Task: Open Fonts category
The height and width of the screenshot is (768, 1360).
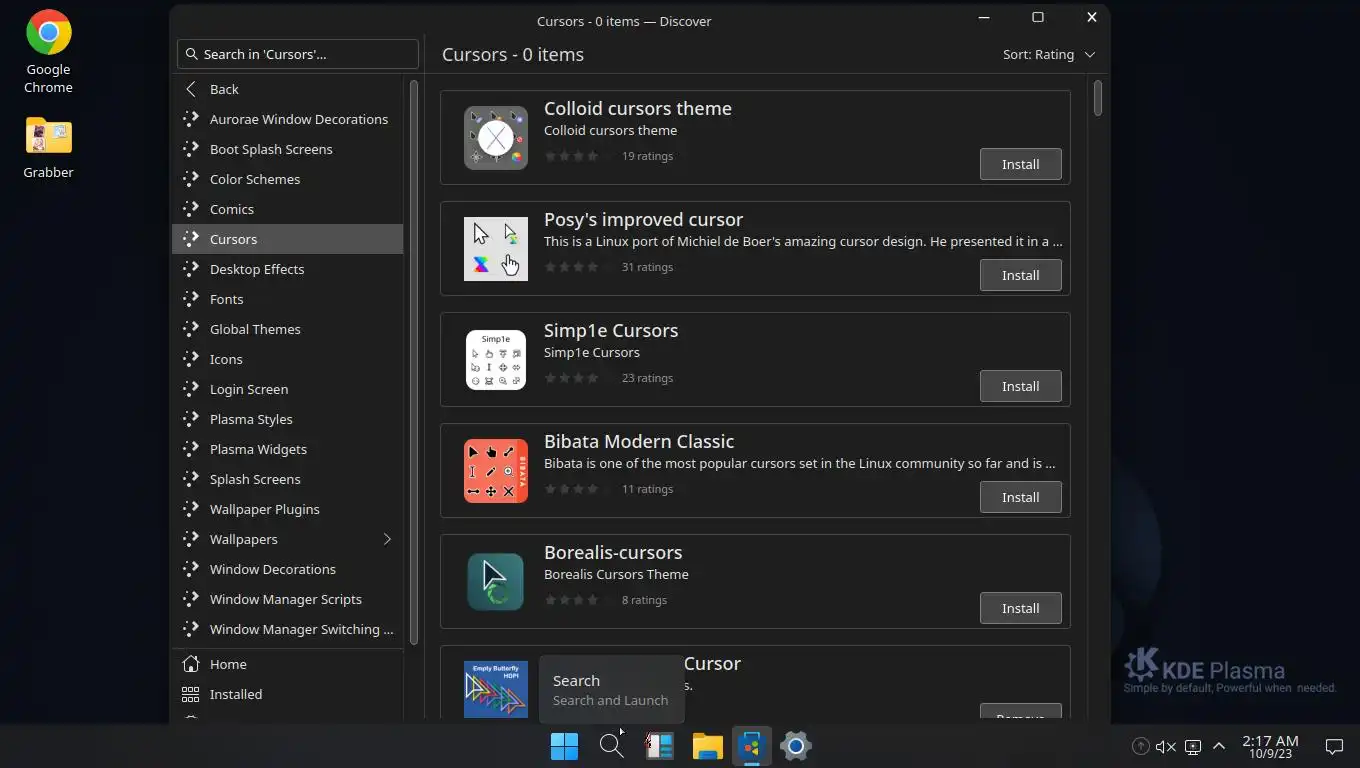Action: coord(288,299)
